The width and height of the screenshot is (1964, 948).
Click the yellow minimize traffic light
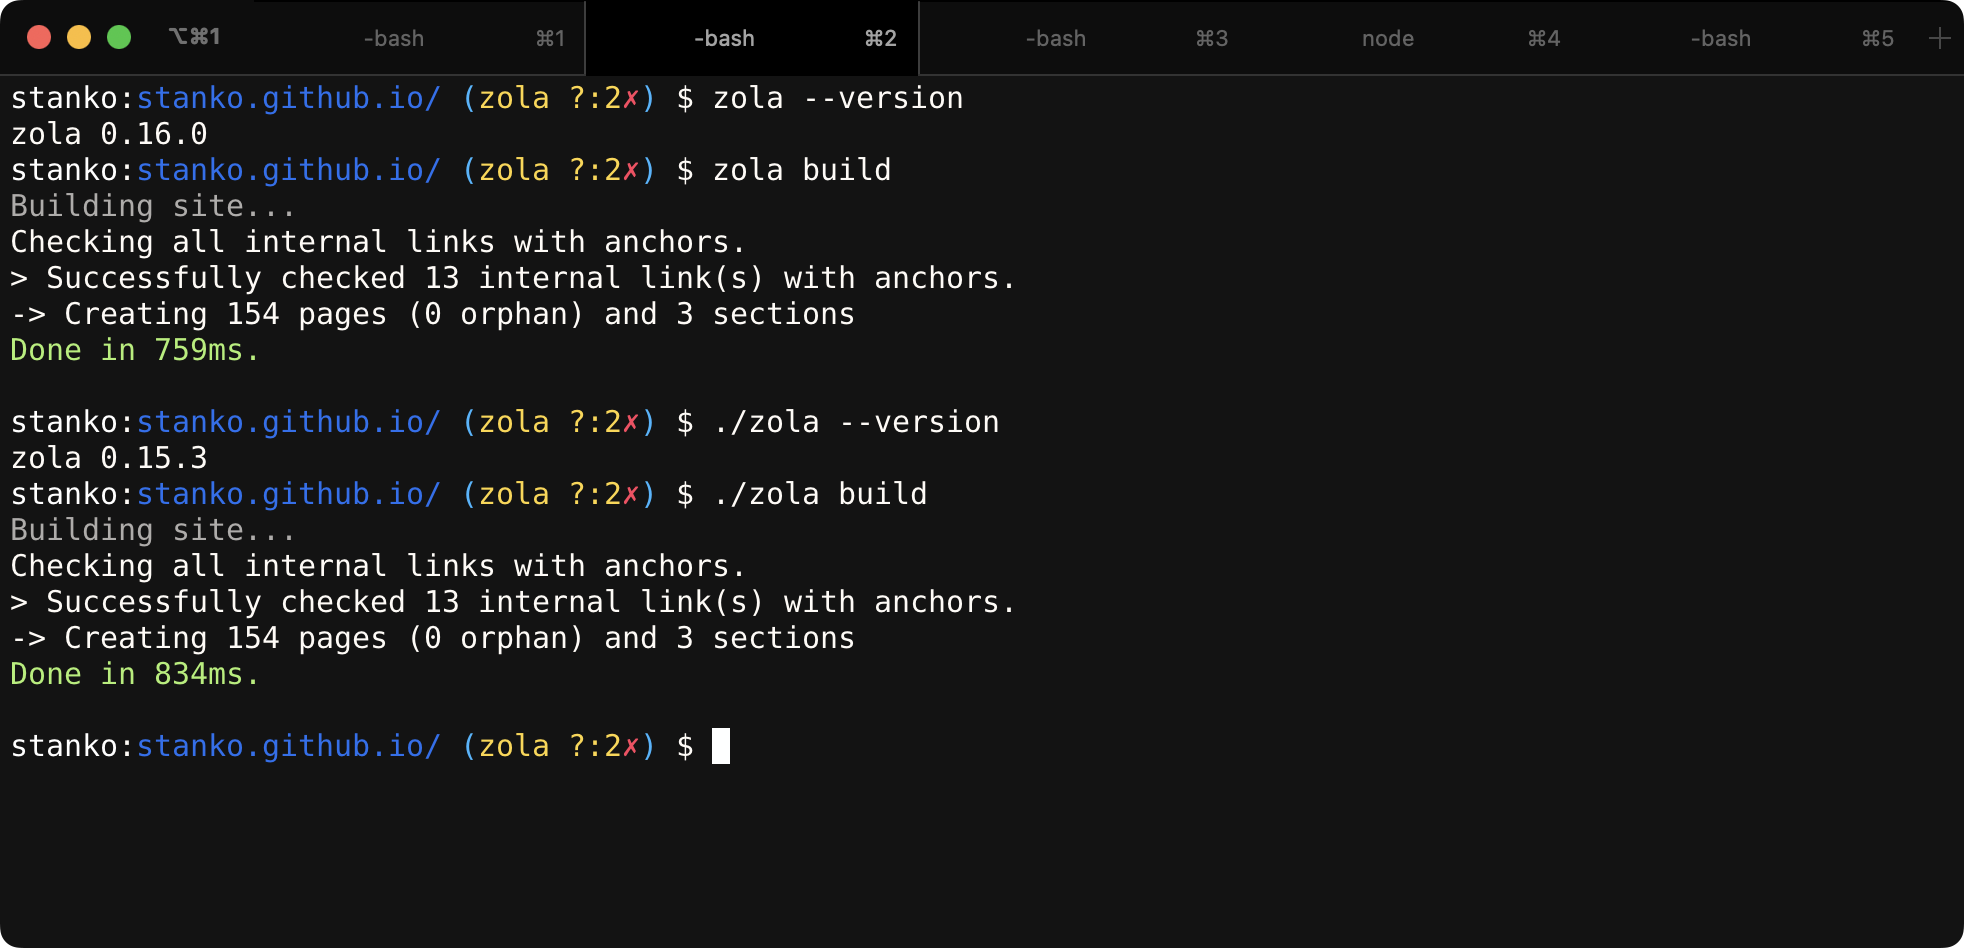[x=78, y=36]
